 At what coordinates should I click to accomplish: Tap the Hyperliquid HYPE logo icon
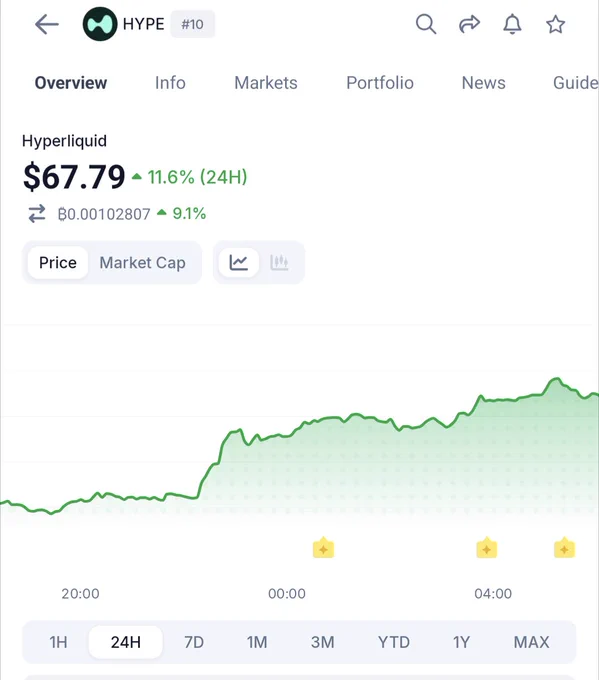click(x=100, y=24)
